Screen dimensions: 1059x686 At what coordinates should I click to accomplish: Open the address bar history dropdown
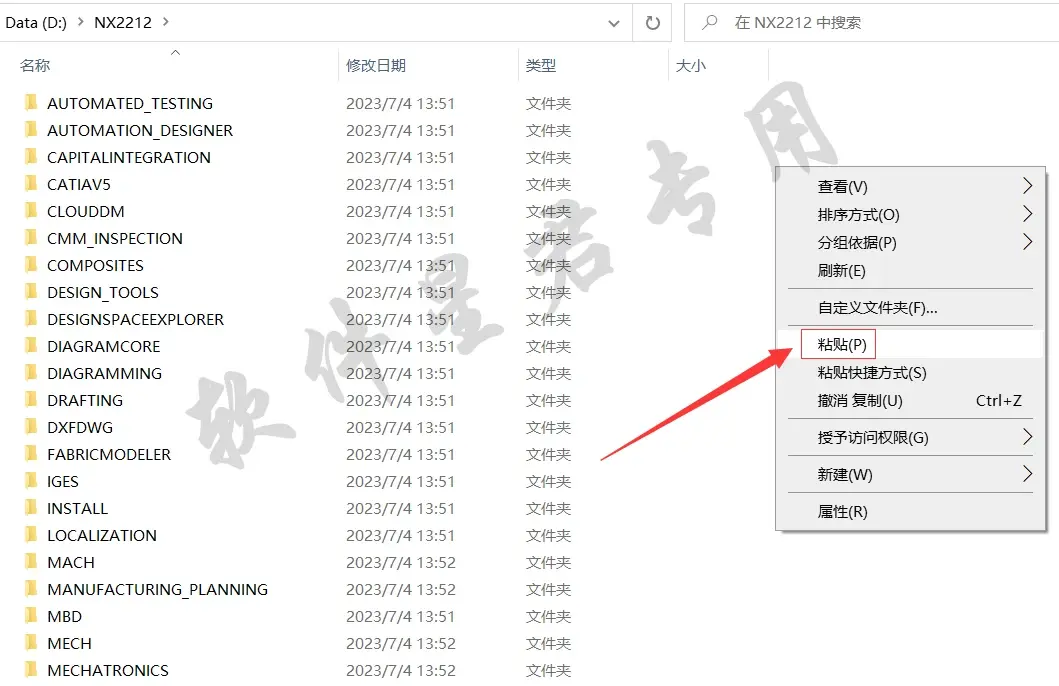pyautogui.click(x=613, y=23)
